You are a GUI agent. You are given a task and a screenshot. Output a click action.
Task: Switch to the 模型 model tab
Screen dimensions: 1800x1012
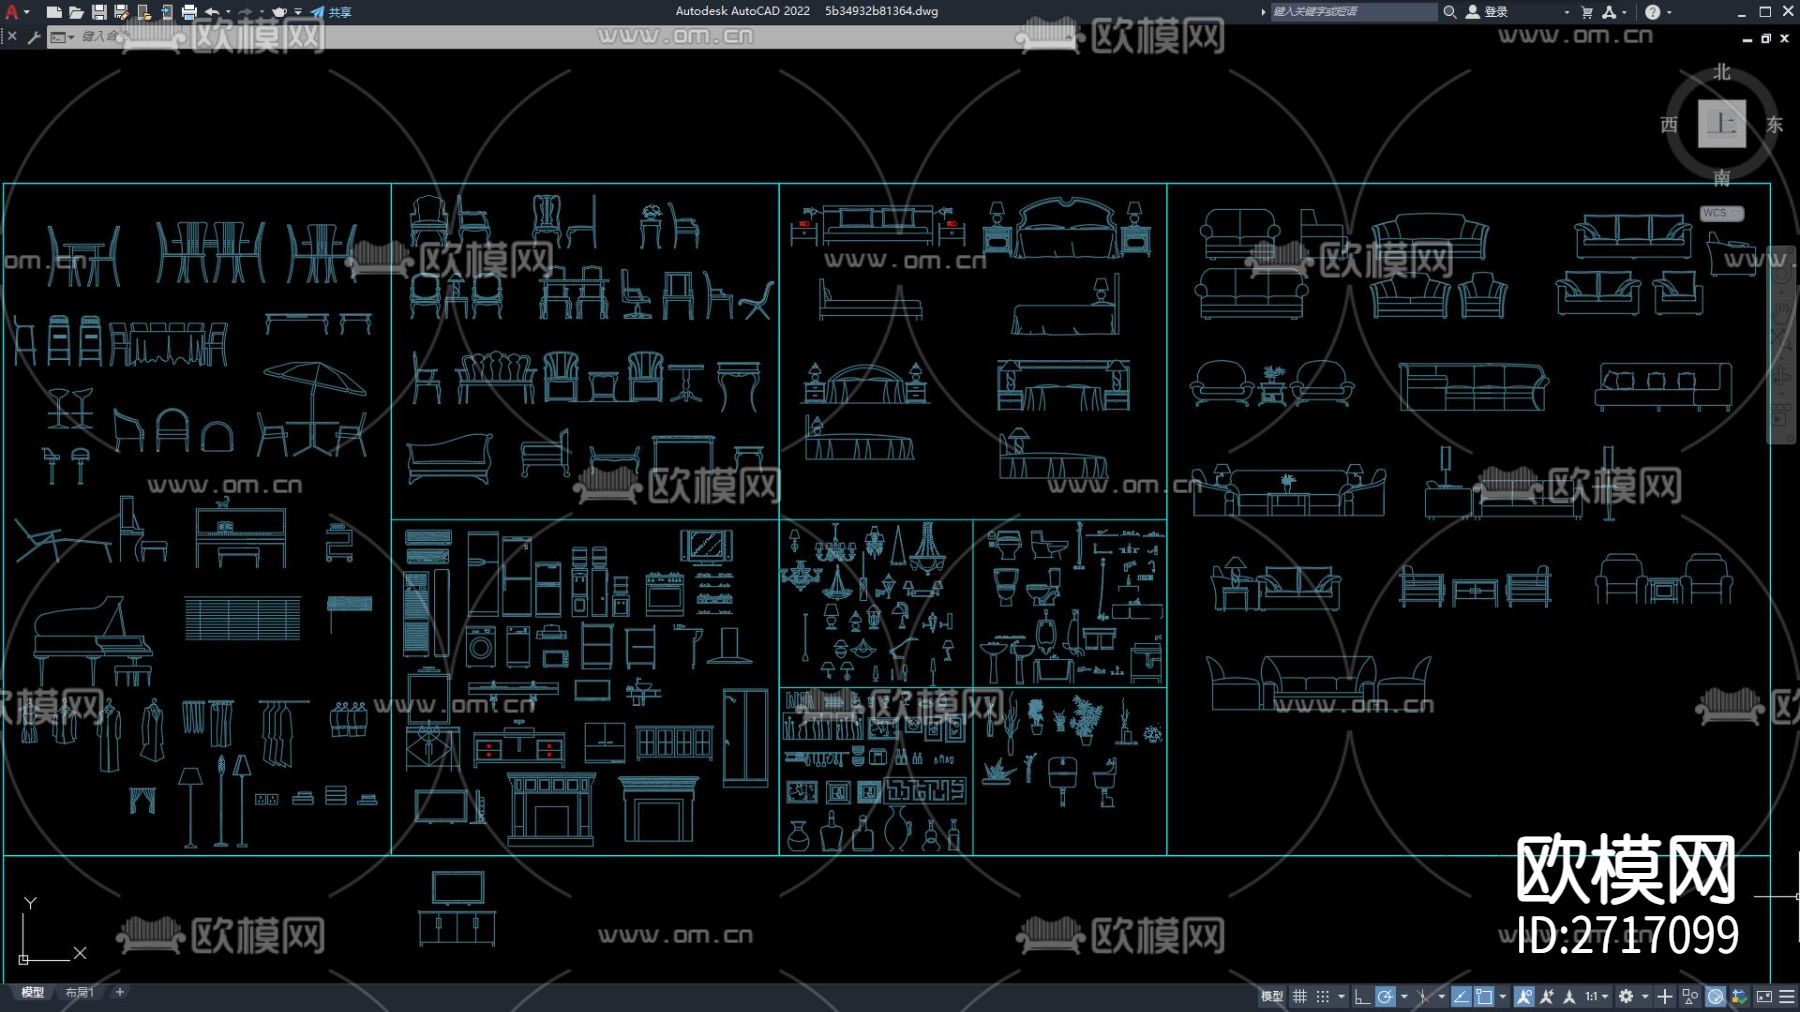click(x=33, y=993)
